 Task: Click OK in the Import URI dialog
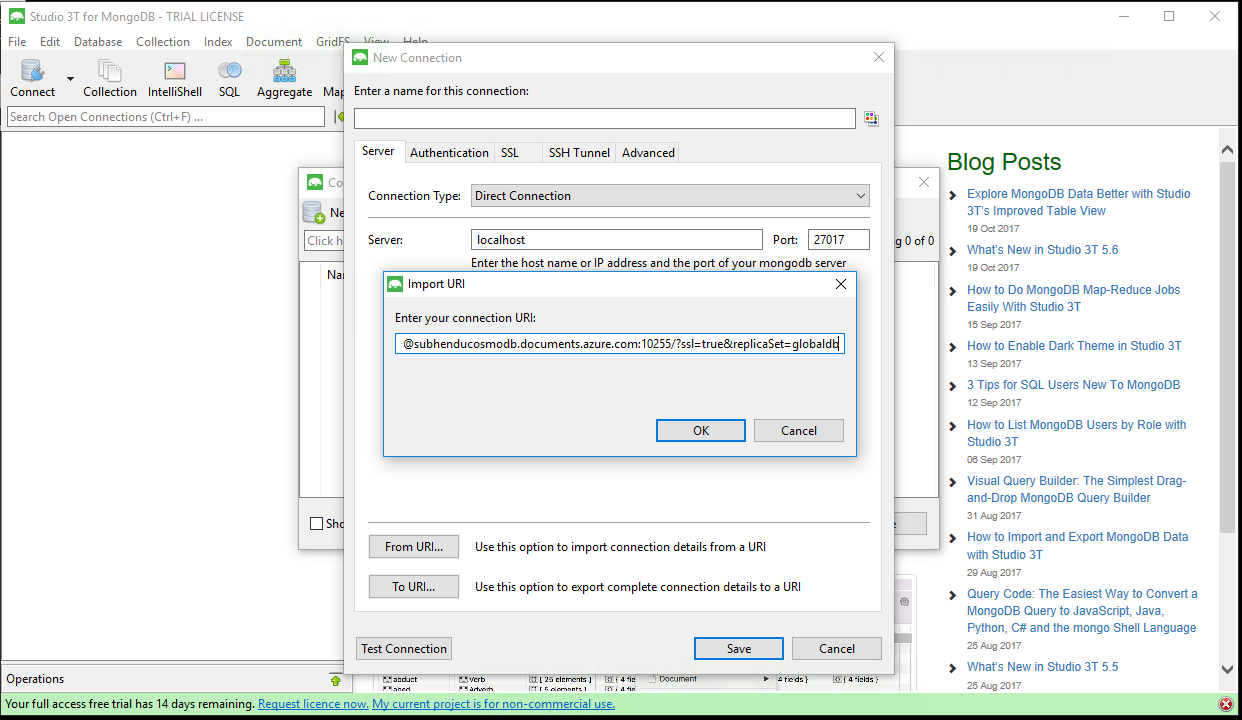coord(701,430)
